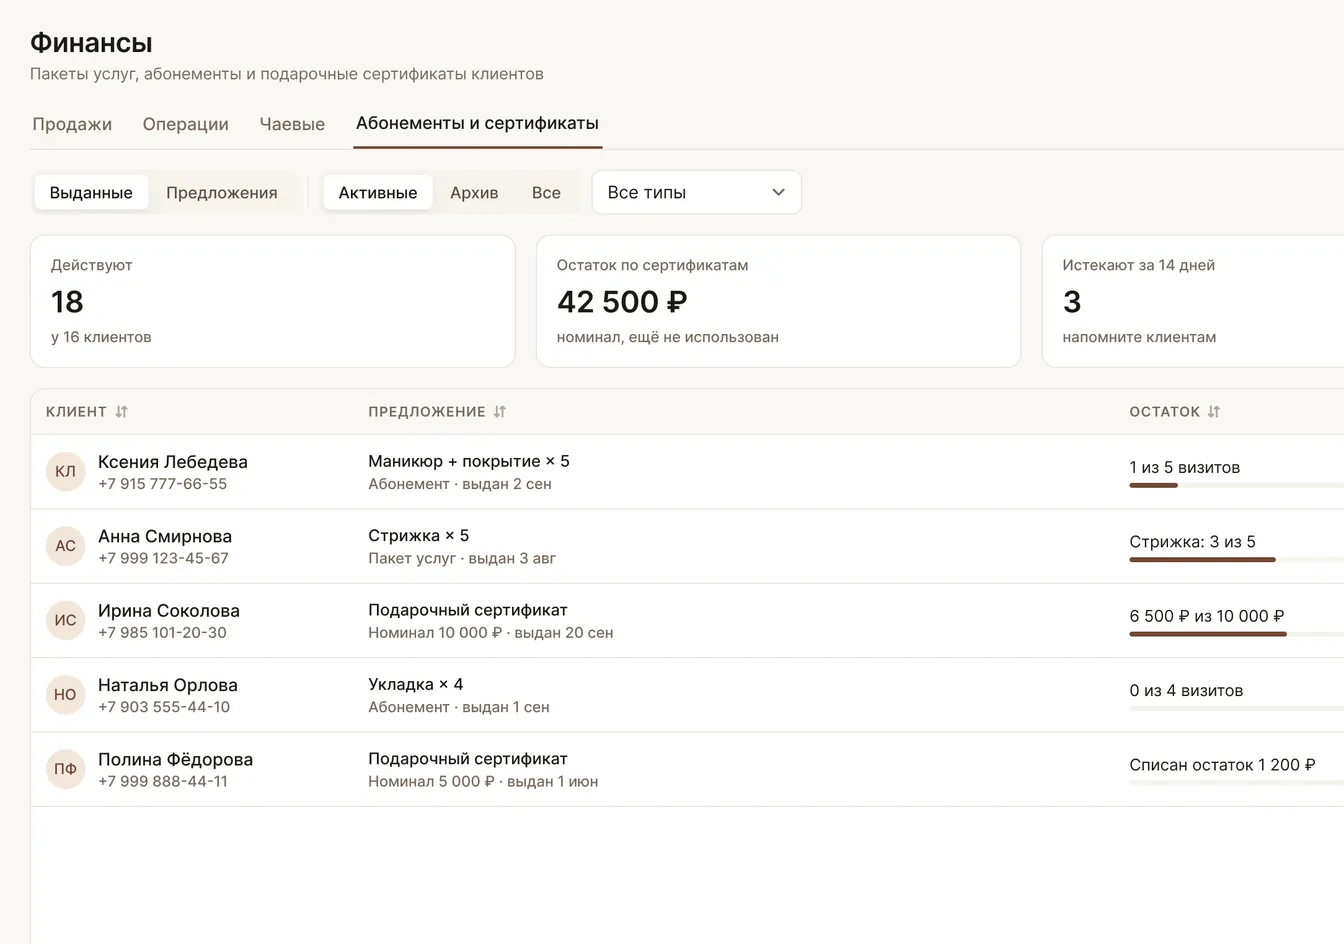This screenshot has width=1344, height=944.
Task: Click the text 0 из 4 визитов
Action: (x=1186, y=690)
